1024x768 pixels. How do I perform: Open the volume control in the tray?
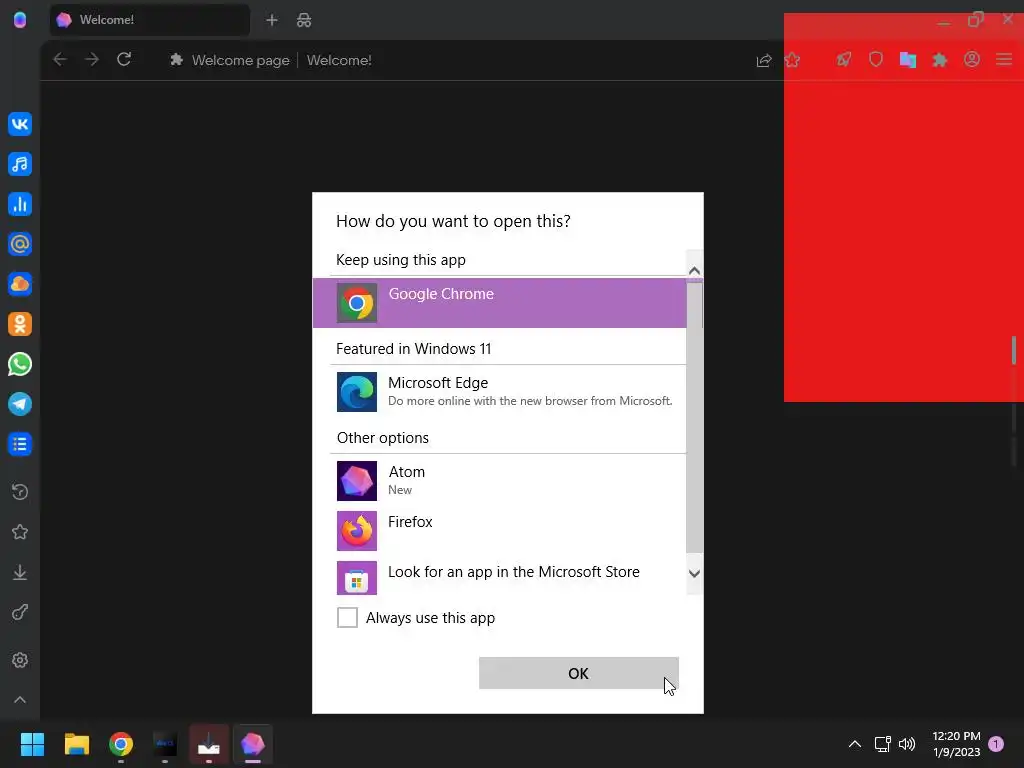click(907, 744)
